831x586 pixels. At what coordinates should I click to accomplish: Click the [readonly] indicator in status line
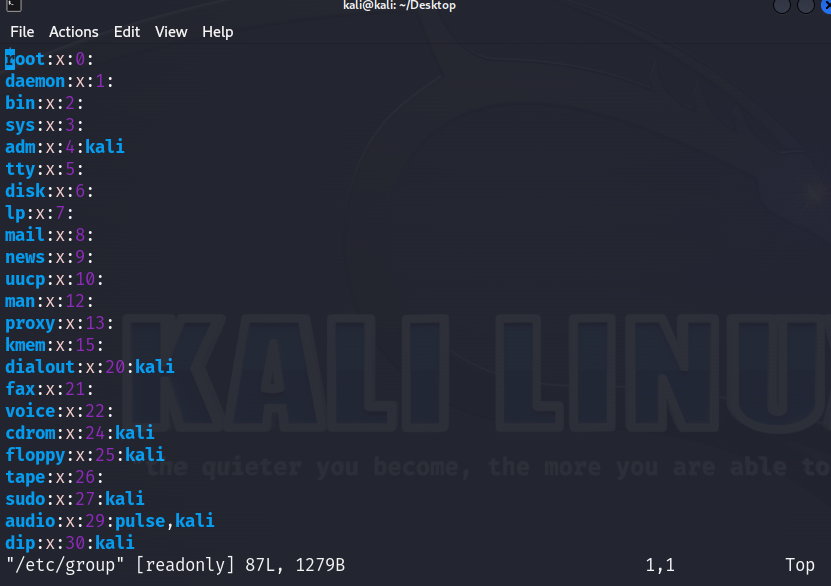(x=184, y=565)
